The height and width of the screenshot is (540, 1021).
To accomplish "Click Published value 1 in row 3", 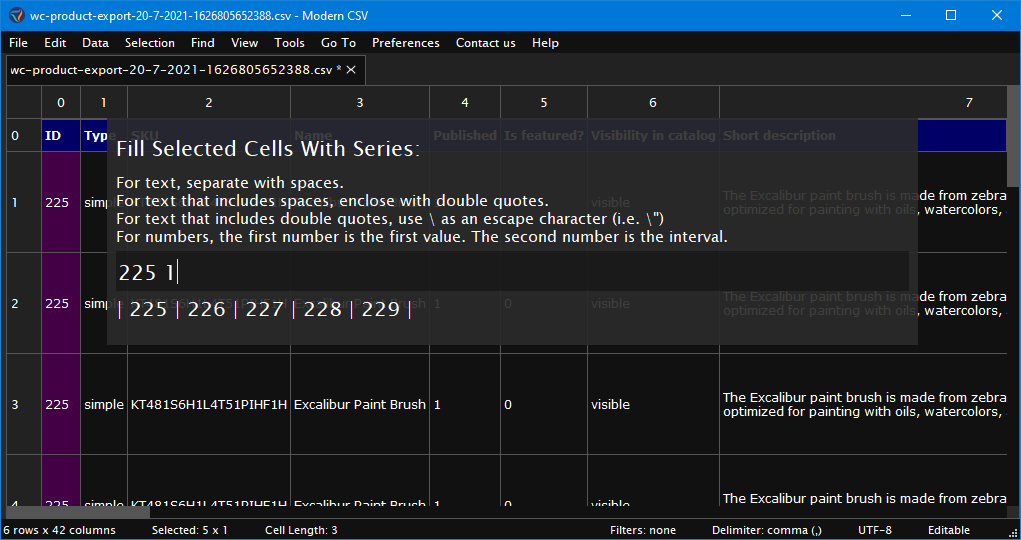I will coord(465,405).
